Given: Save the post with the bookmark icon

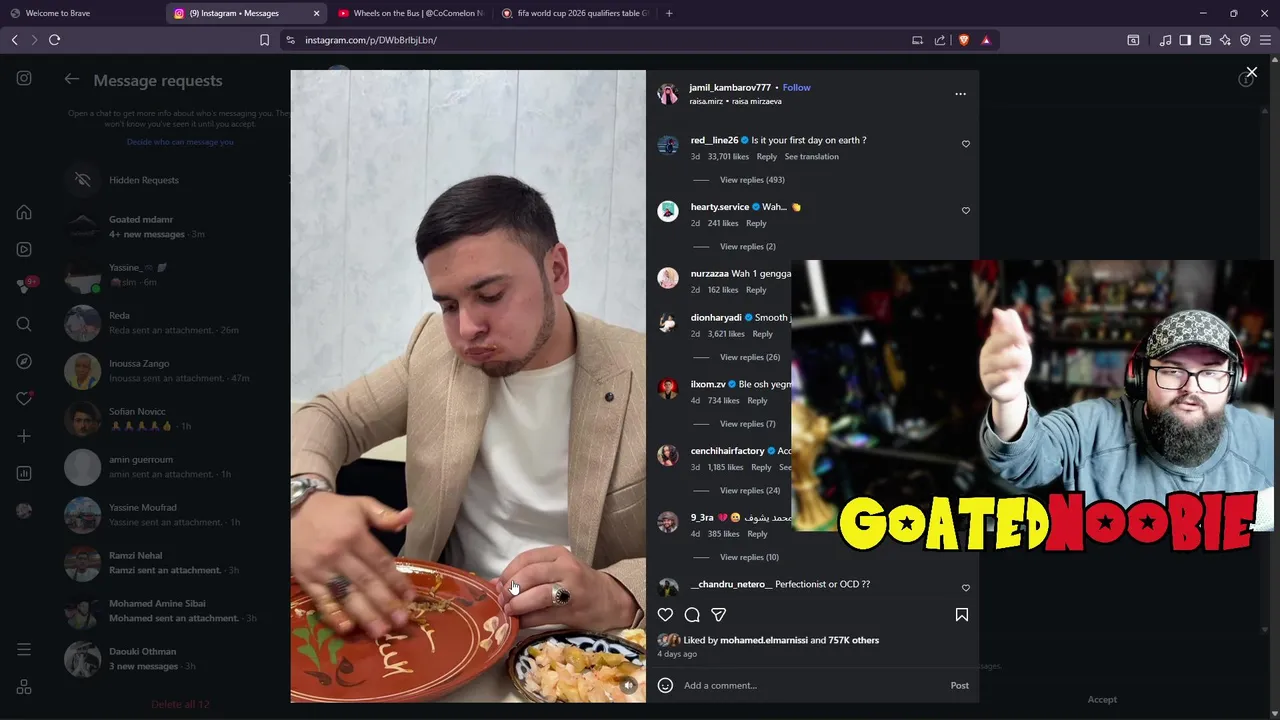Looking at the screenshot, I should coord(962,615).
